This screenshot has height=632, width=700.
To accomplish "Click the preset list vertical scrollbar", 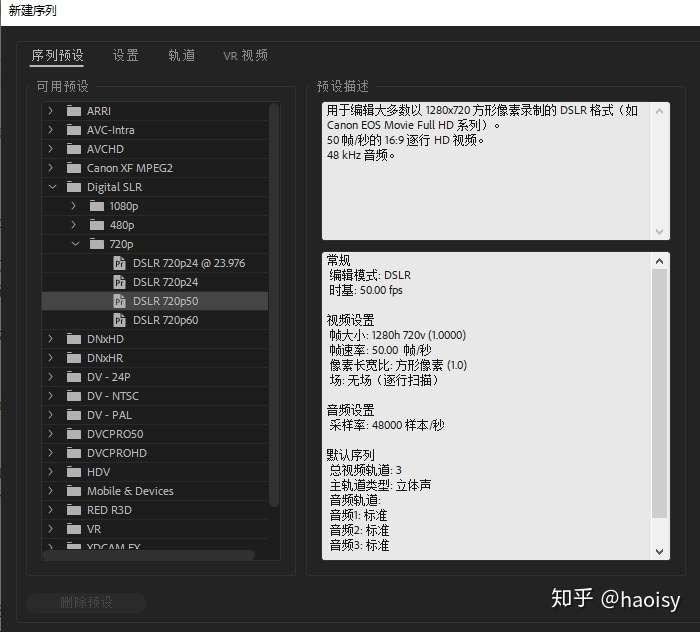I will 274,305.
